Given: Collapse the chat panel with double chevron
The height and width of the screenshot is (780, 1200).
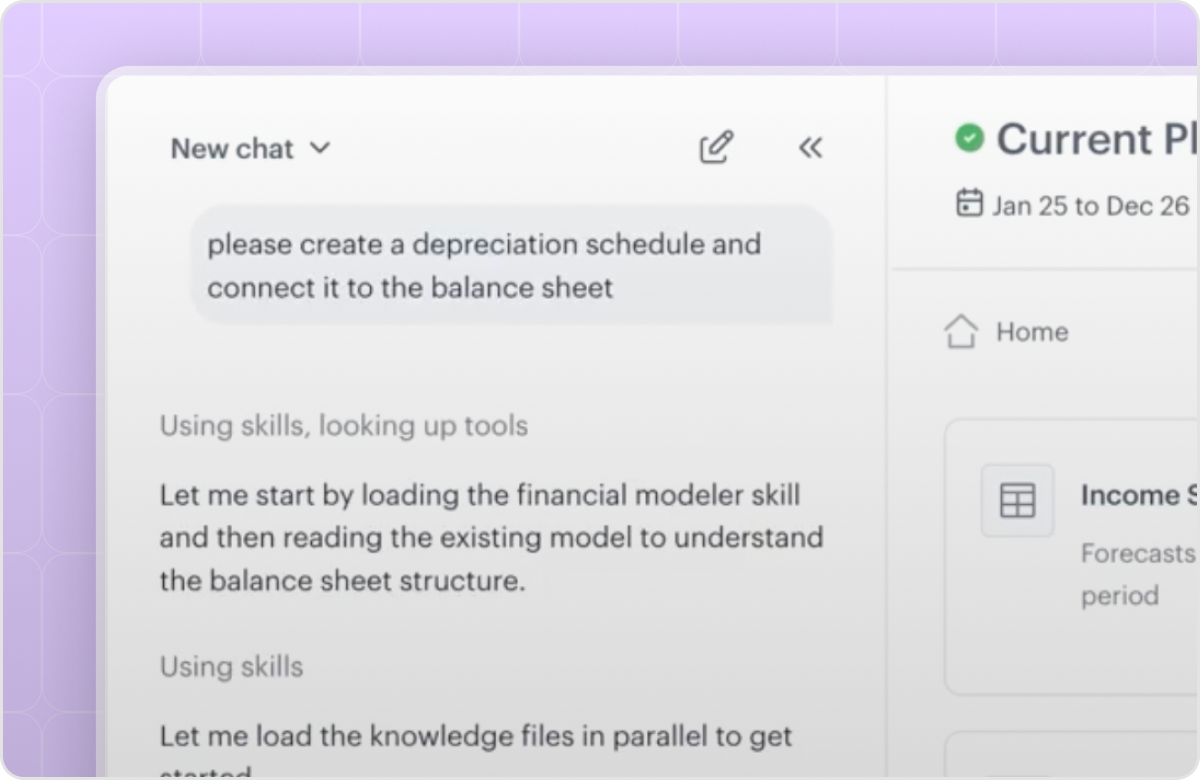Looking at the screenshot, I should point(810,148).
